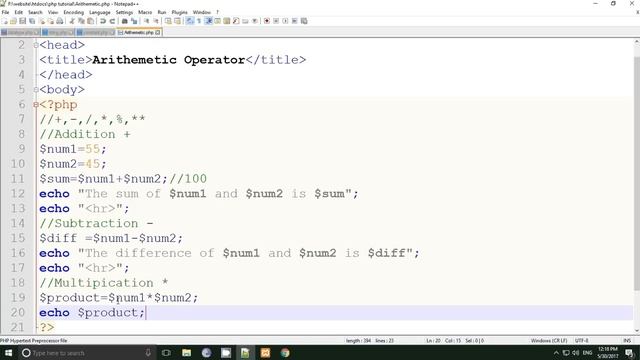The image size is (640, 360).
Task: Open the Replace toolbar icon
Action: click(x=134, y=21)
